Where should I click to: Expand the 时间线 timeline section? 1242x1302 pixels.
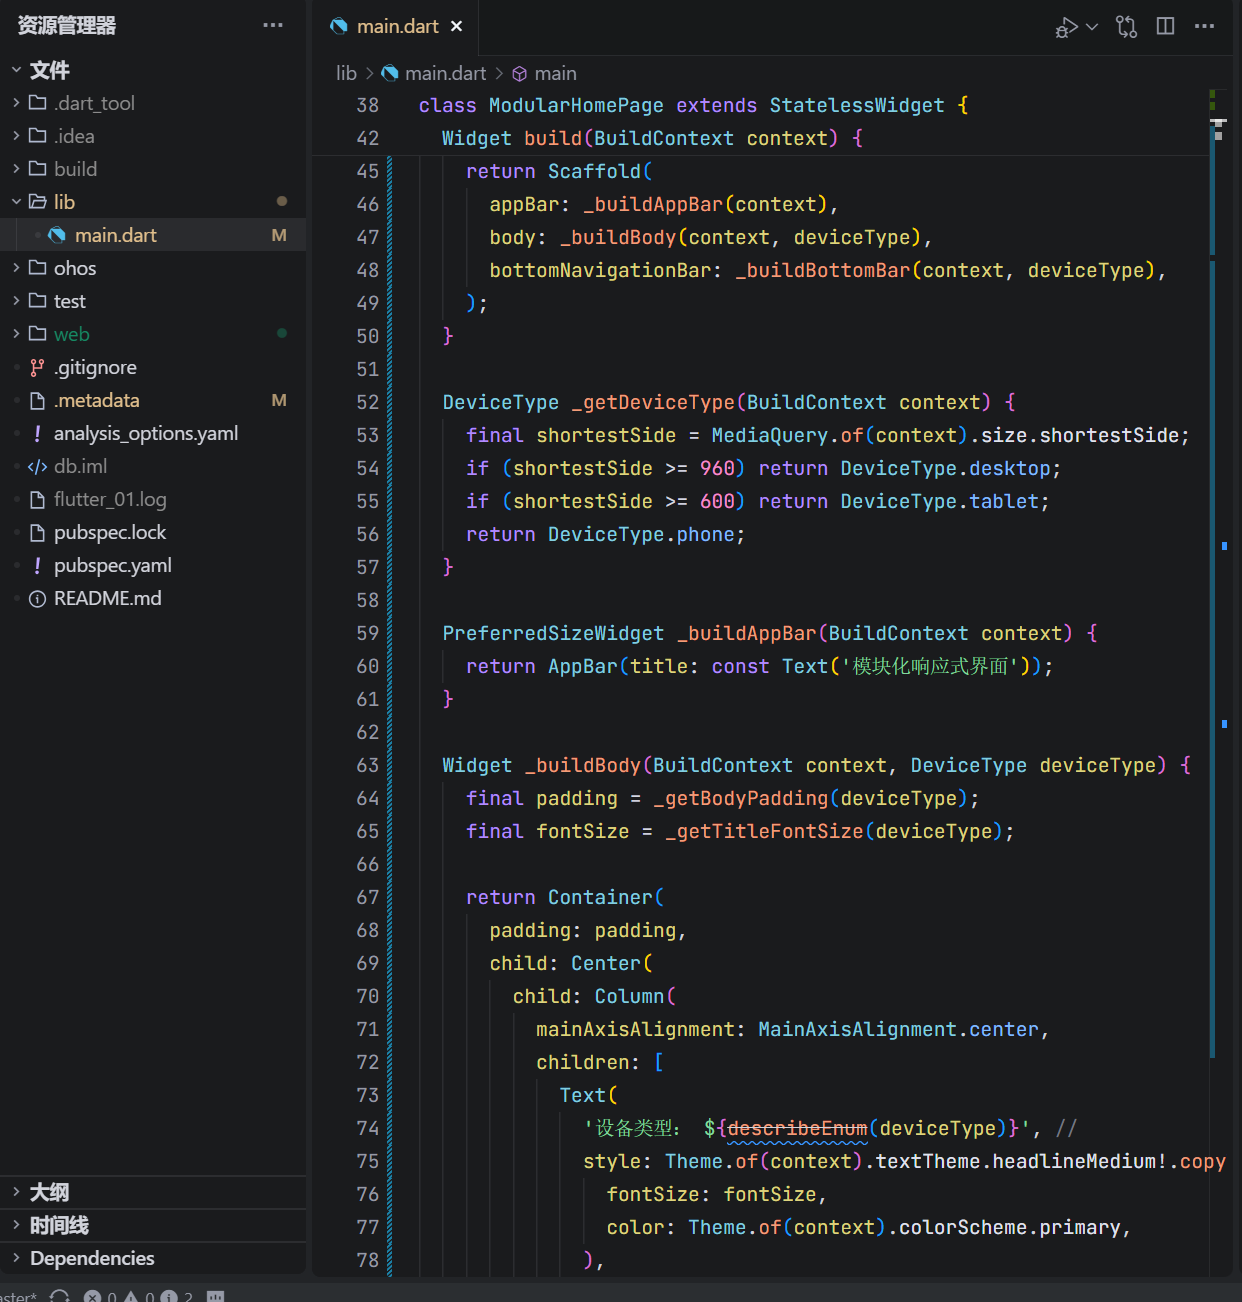[x=153, y=1225]
